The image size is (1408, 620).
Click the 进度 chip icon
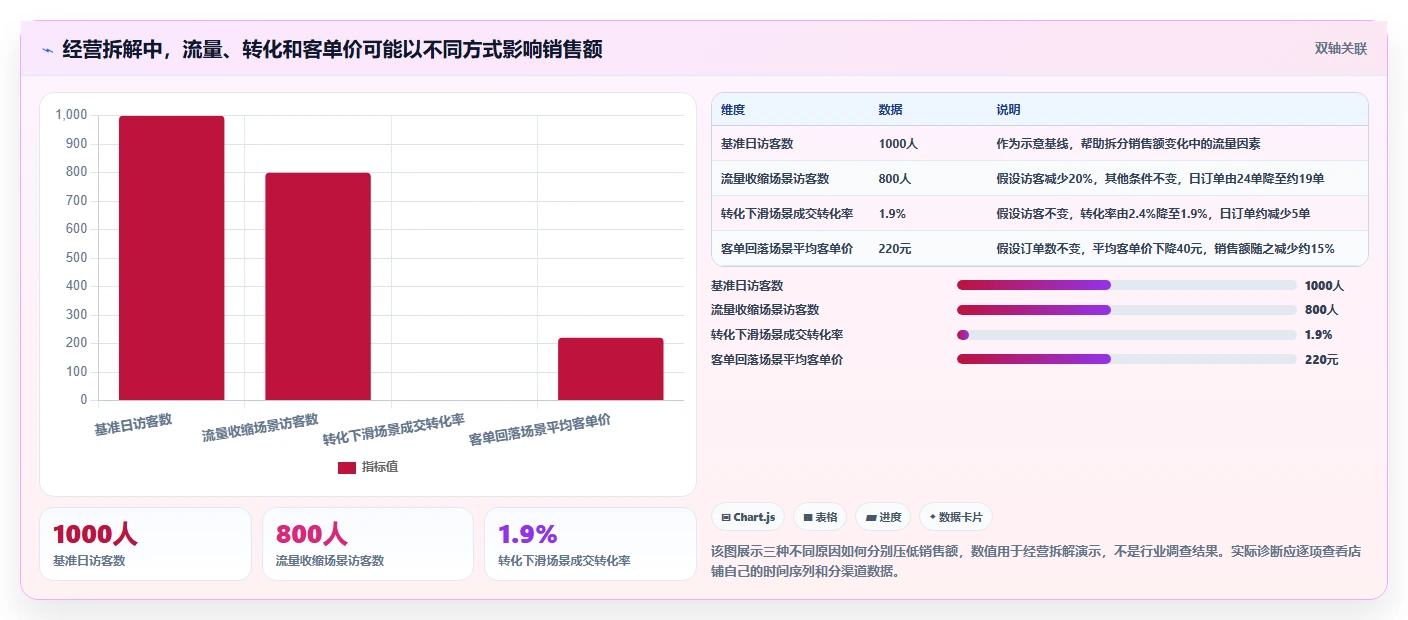click(871, 518)
